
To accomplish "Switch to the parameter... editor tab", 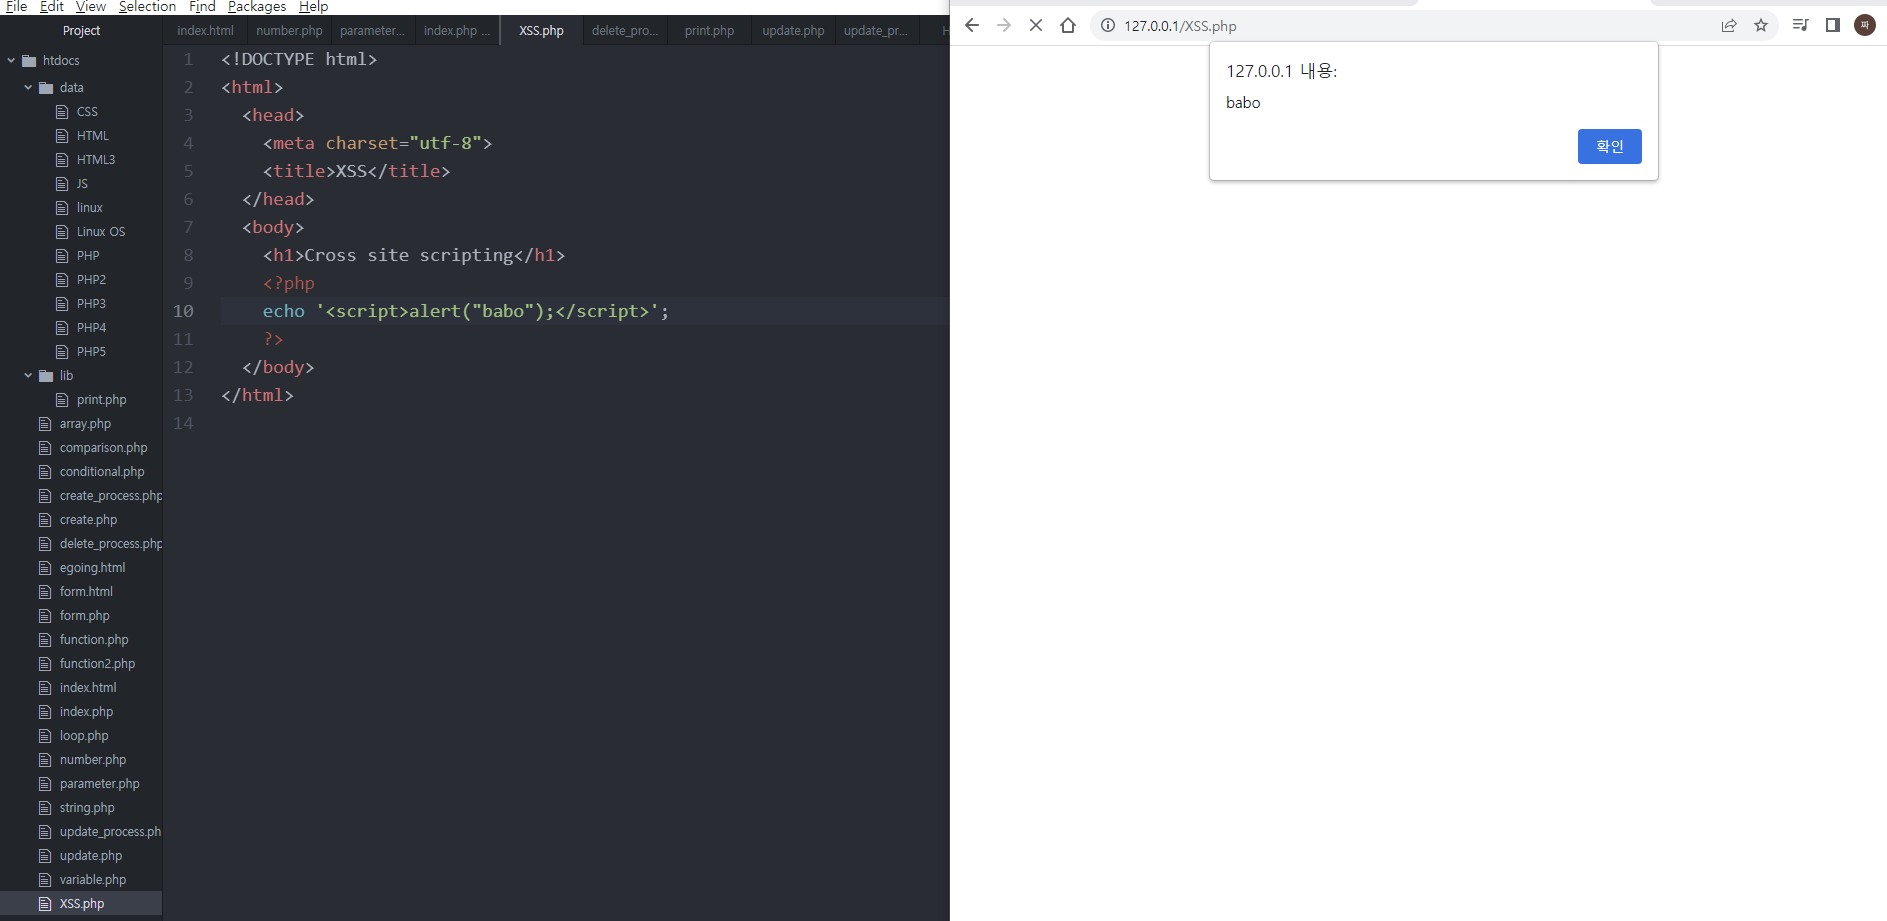I will (372, 31).
